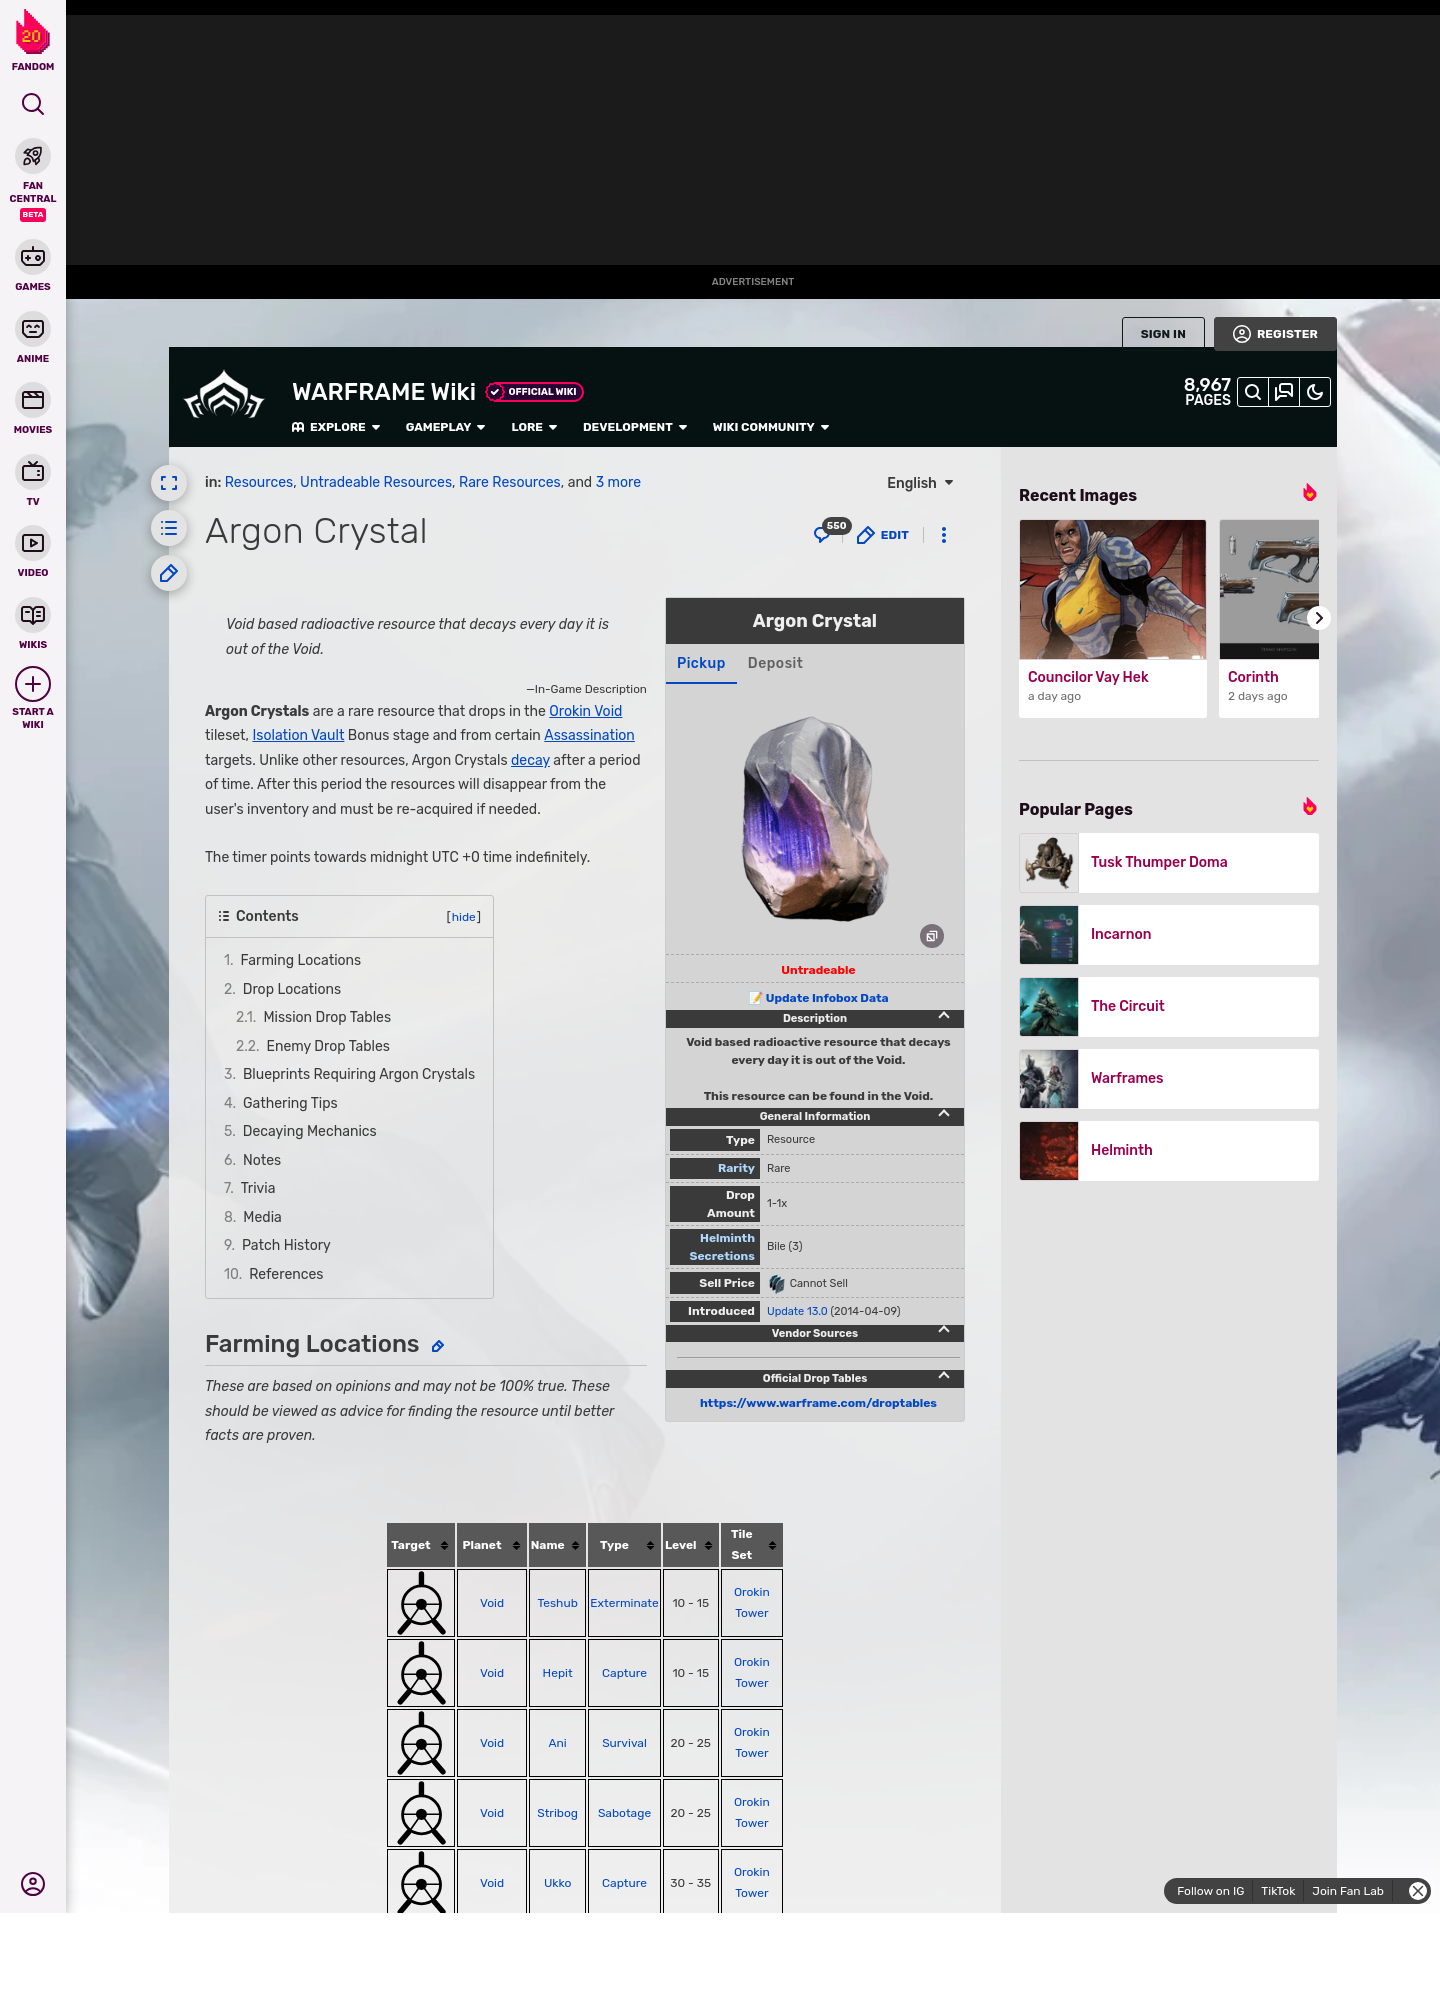Click the Warframe lotus wiki logo
Image resolution: width=1440 pixels, height=2000 pixels.
(x=224, y=395)
